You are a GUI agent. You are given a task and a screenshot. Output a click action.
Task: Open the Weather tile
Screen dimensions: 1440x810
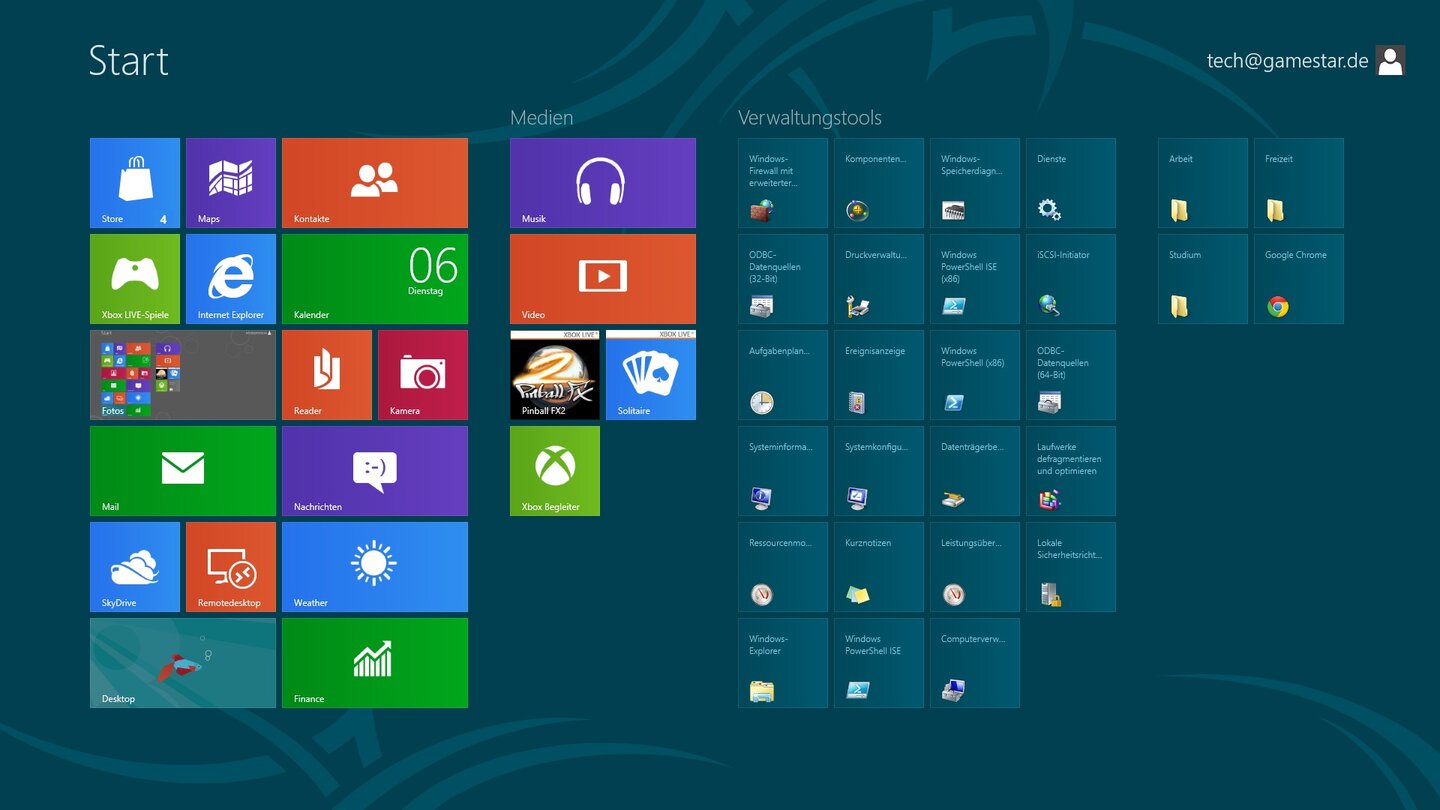[375, 567]
